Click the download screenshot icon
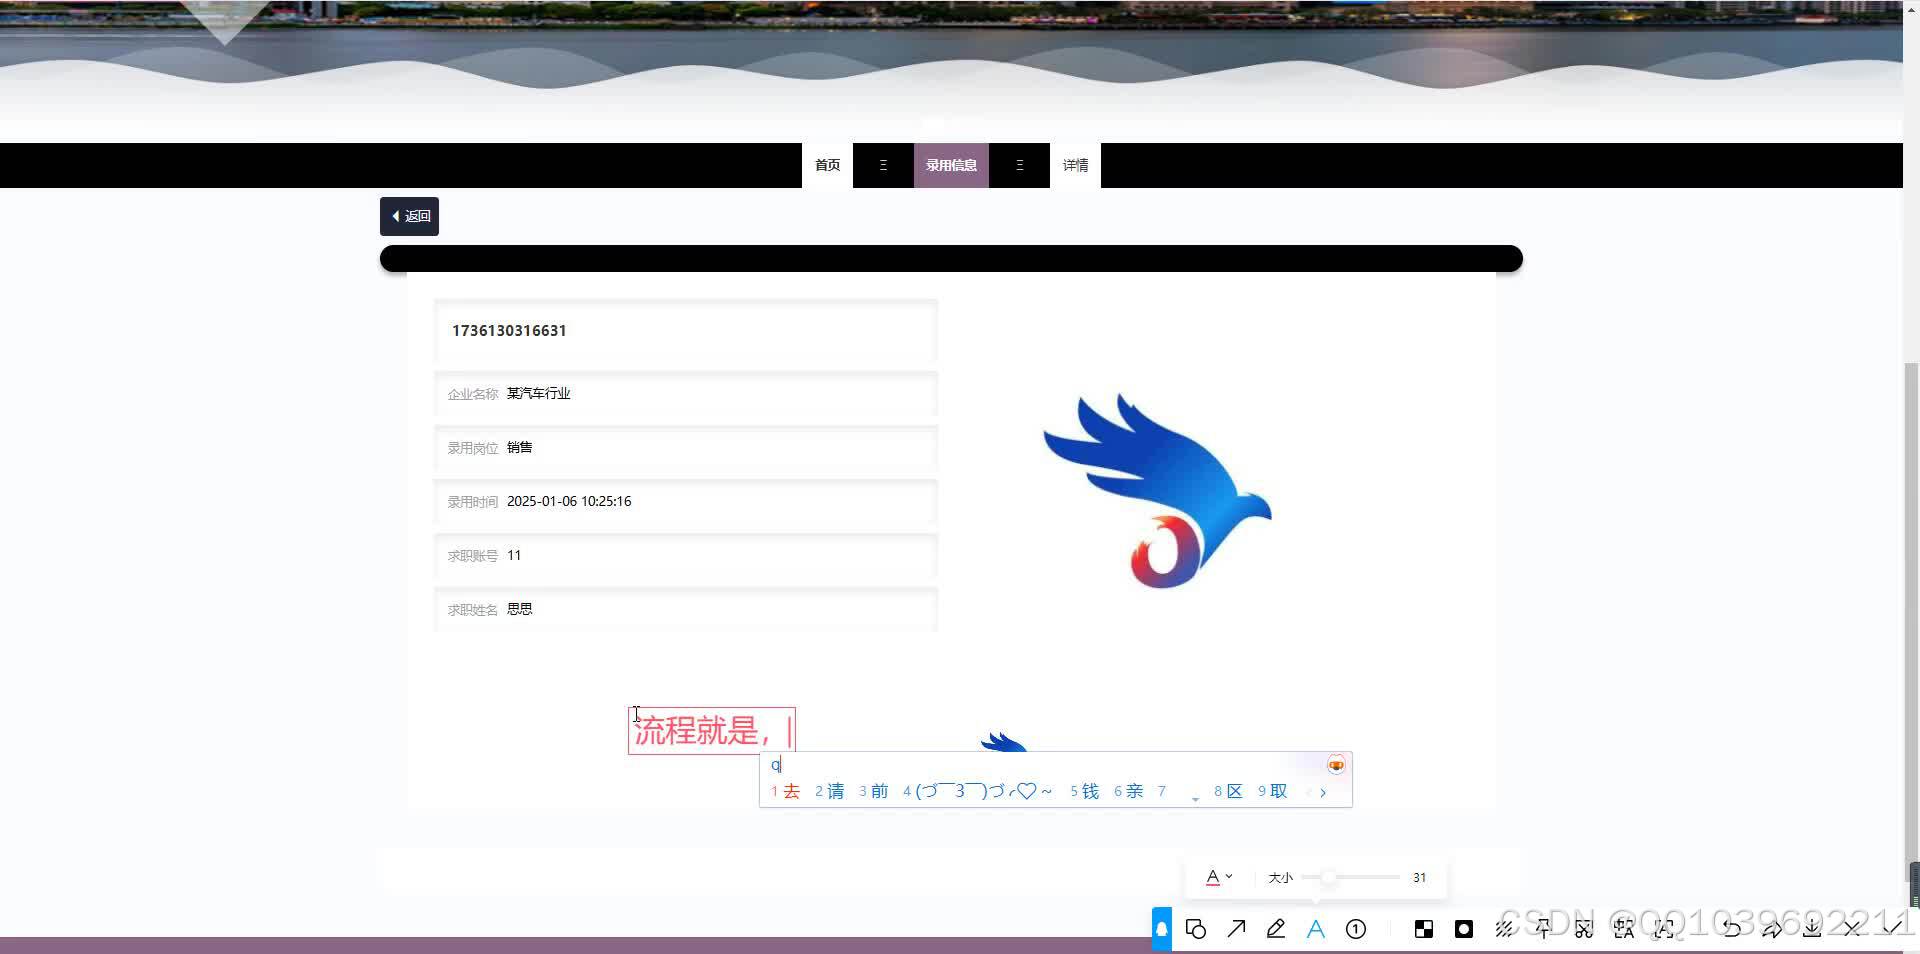Viewport: 1920px width, 954px height. [1812, 929]
